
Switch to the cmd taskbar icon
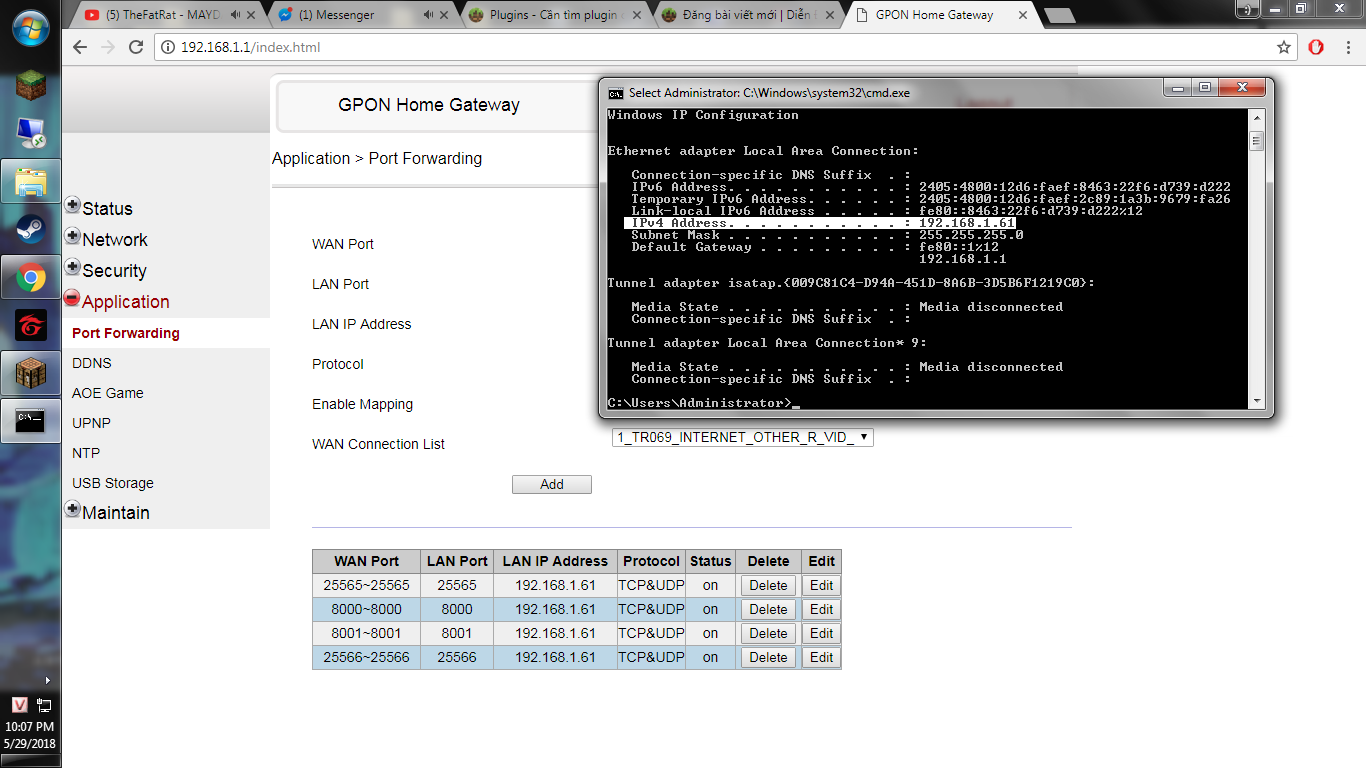pos(30,421)
